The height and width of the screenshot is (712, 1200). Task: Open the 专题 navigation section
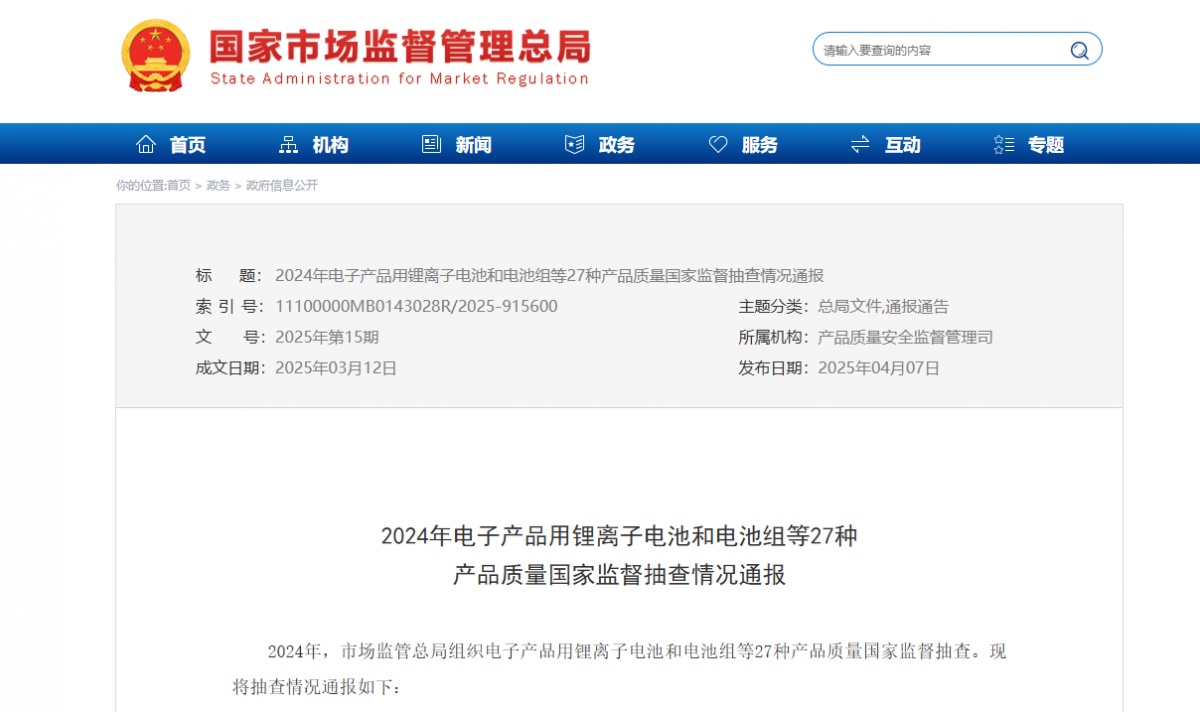pyautogui.click(x=1044, y=143)
